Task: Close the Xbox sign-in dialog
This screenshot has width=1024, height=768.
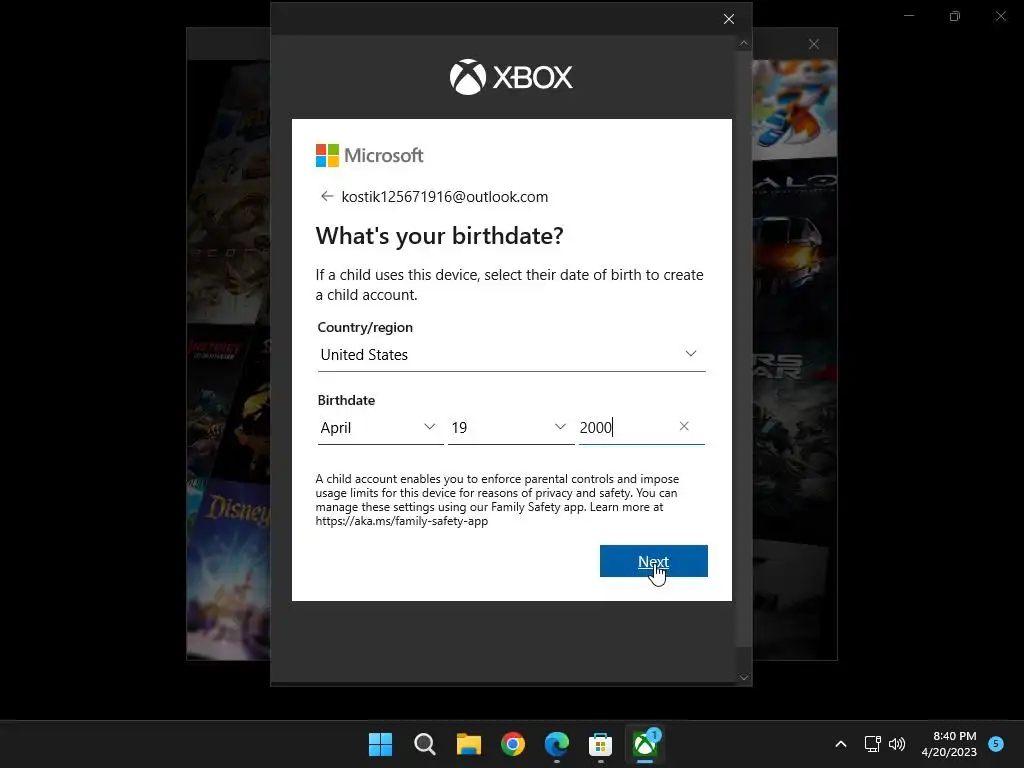Action: pos(729,19)
